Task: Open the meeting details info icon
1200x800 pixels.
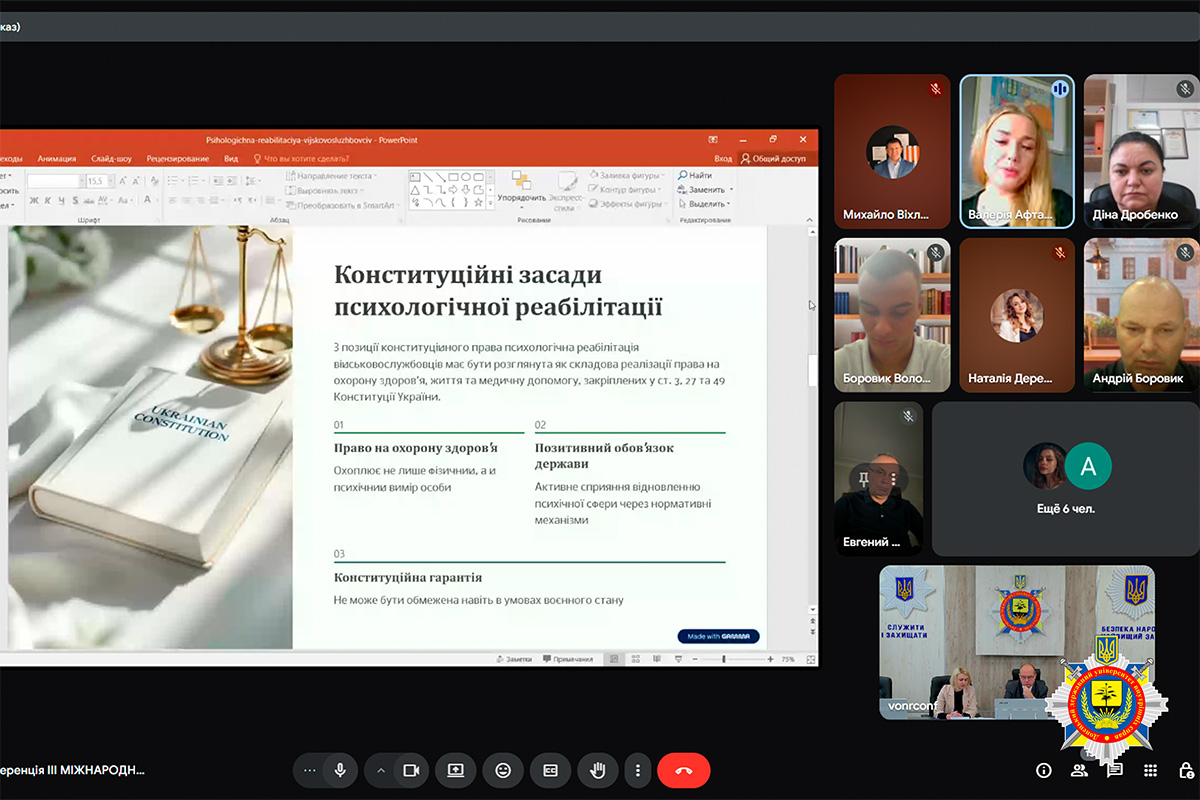Action: pyautogui.click(x=1044, y=770)
